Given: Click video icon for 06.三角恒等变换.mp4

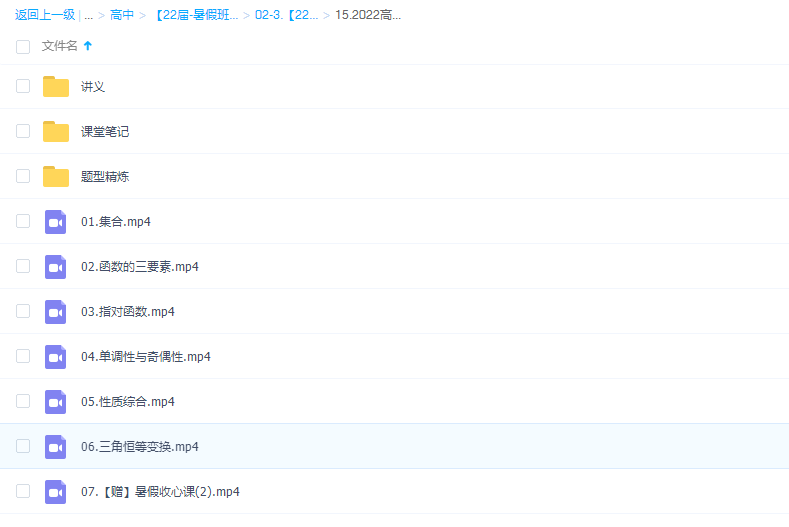Looking at the screenshot, I should (x=56, y=447).
